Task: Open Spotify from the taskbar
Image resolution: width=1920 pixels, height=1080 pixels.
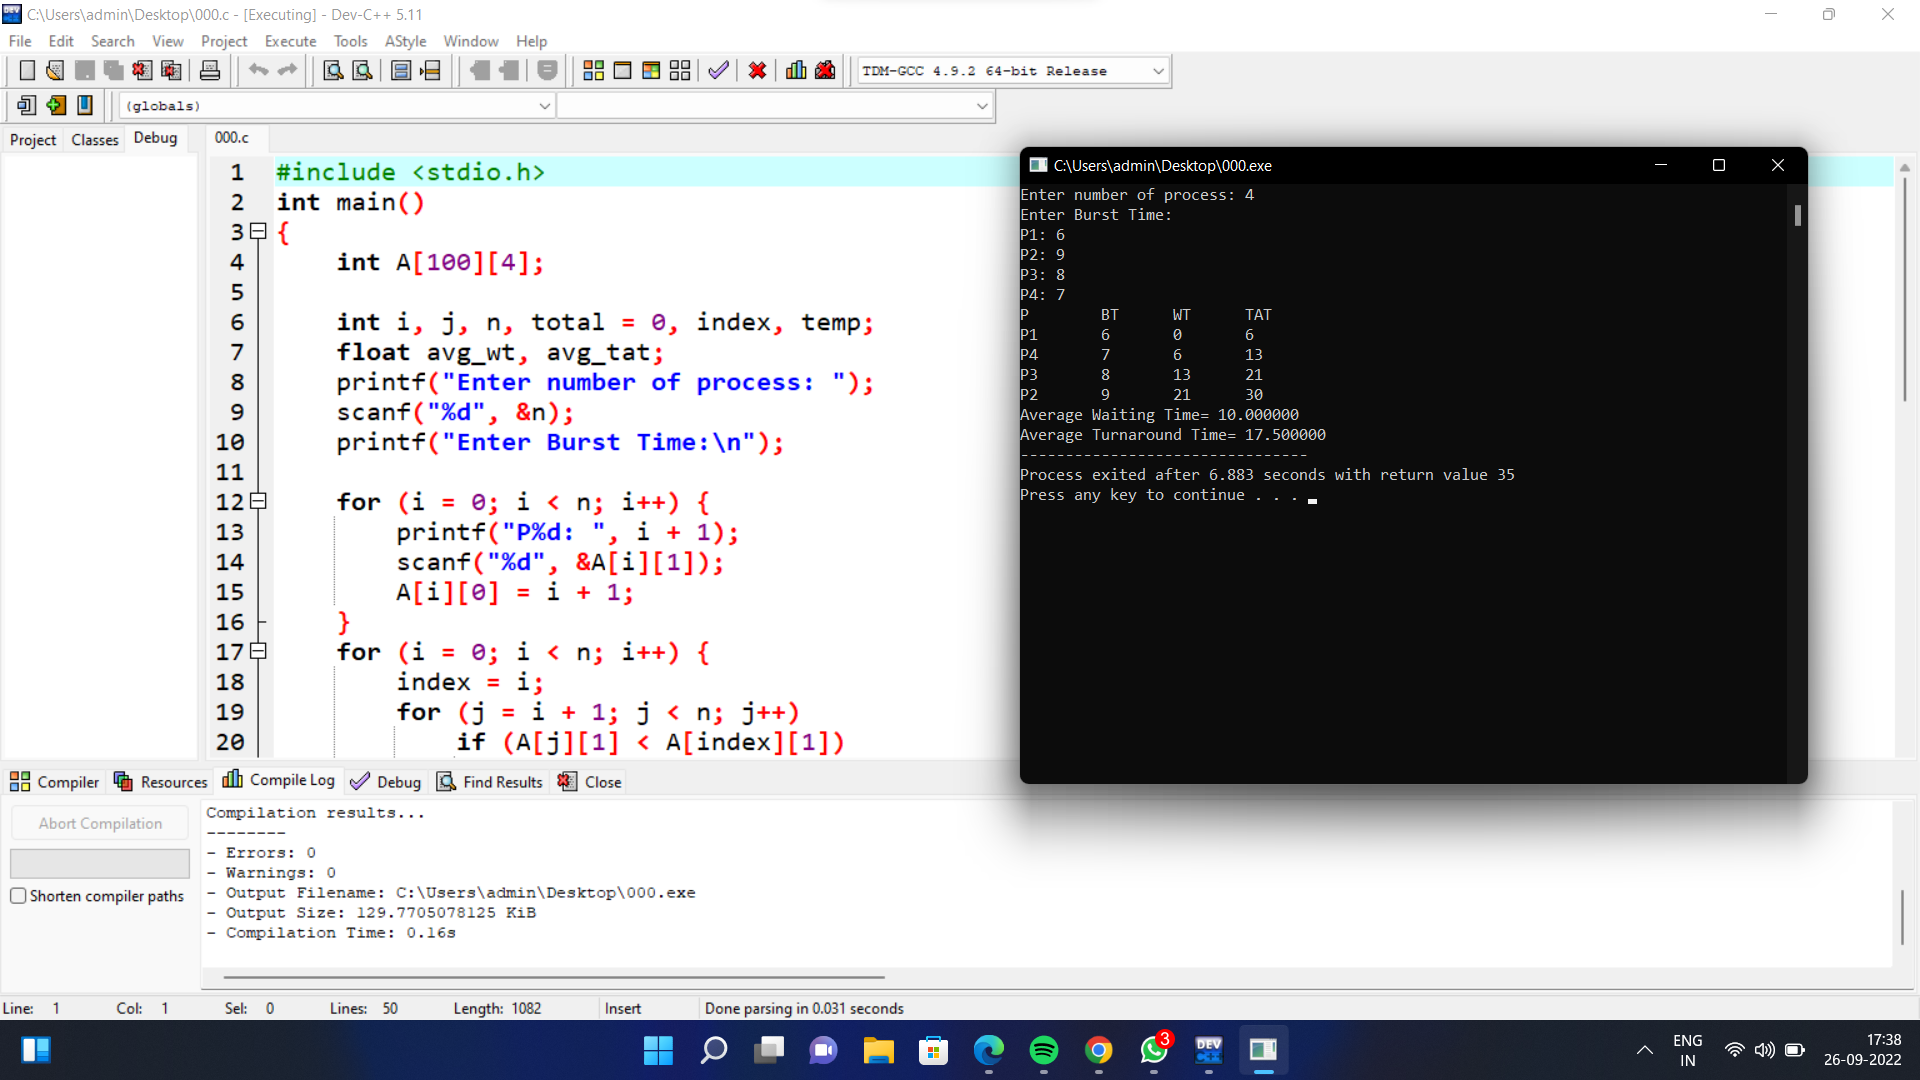Action: tap(1043, 1050)
